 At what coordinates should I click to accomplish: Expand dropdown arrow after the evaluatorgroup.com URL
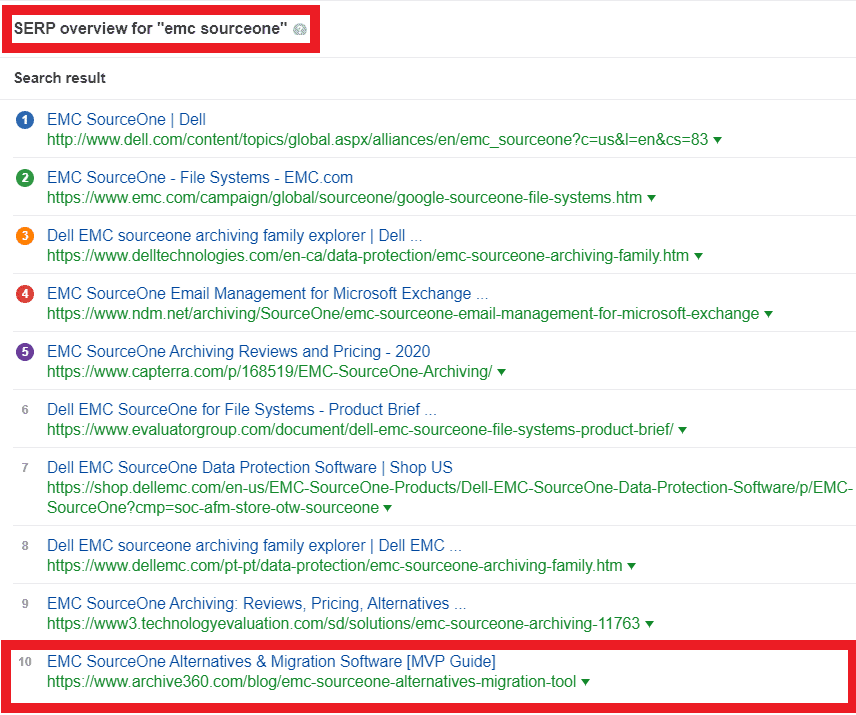pyautogui.click(x=682, y=430)
